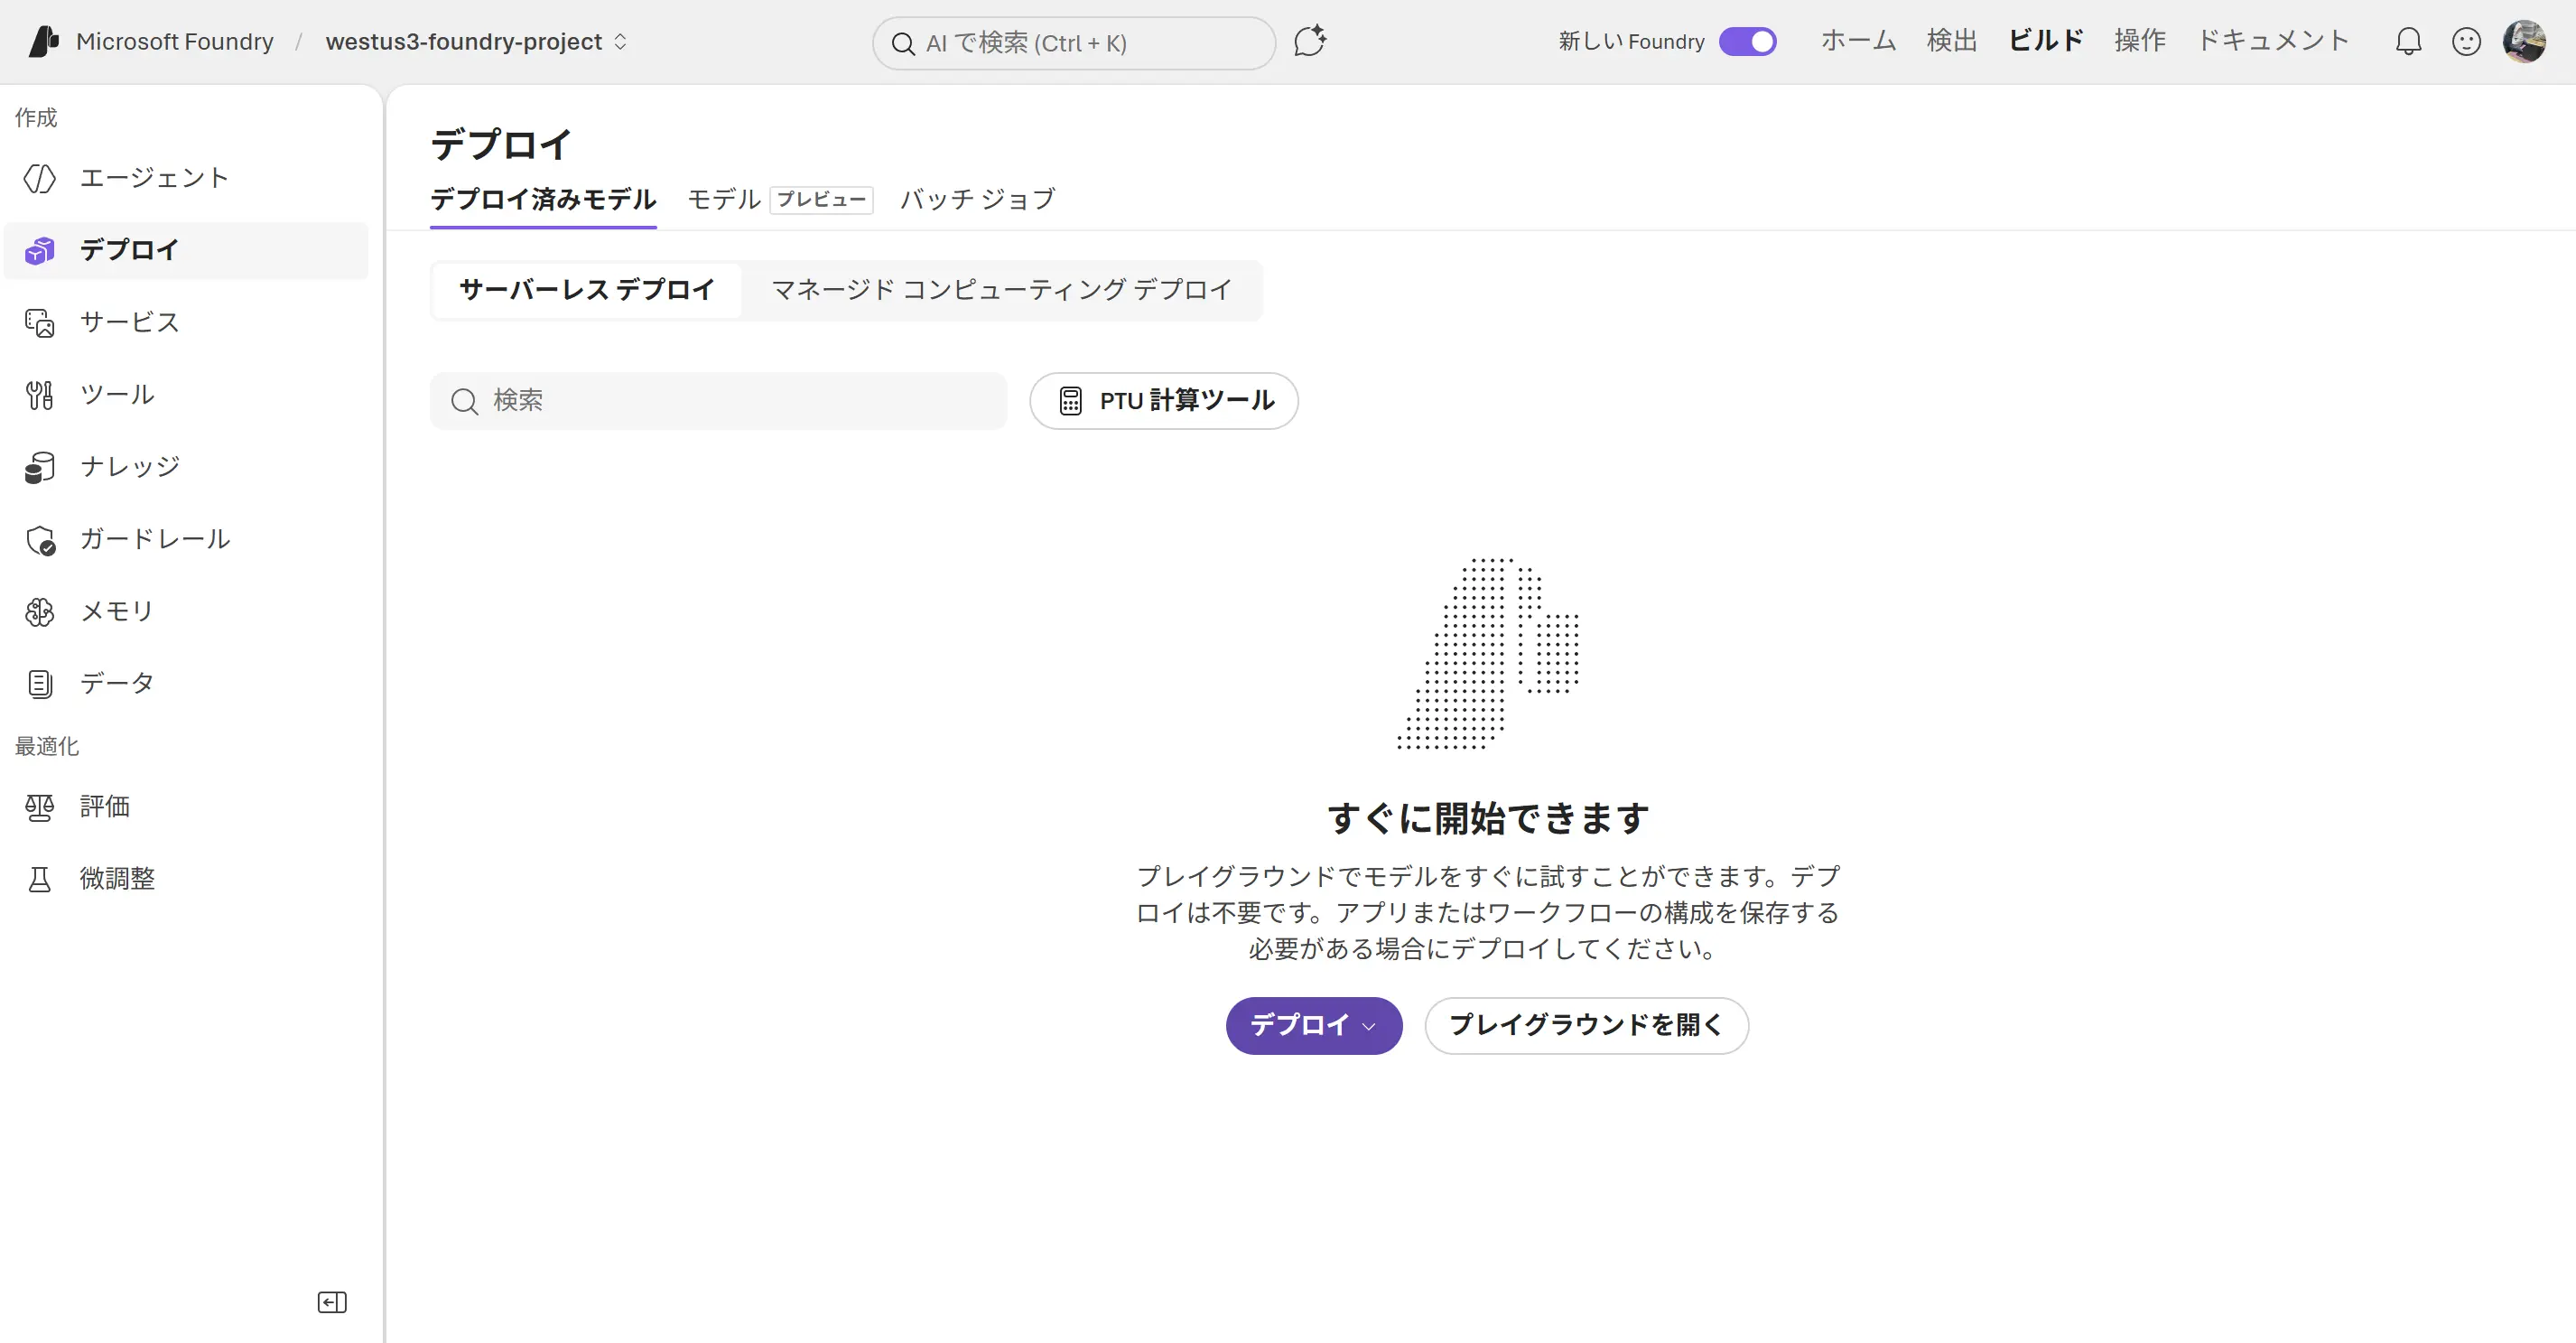Open the エージェント sidebar icon
2576x1343 pixels.
40,178
